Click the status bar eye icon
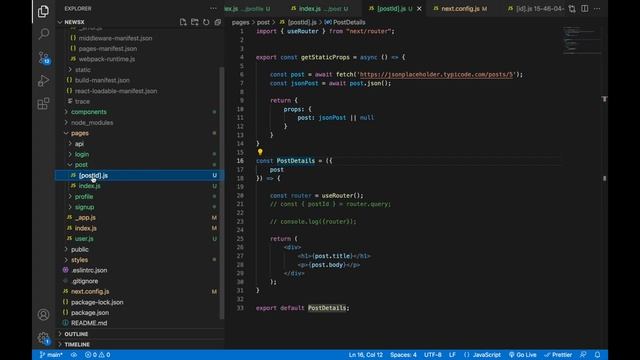 coord(73,355)
